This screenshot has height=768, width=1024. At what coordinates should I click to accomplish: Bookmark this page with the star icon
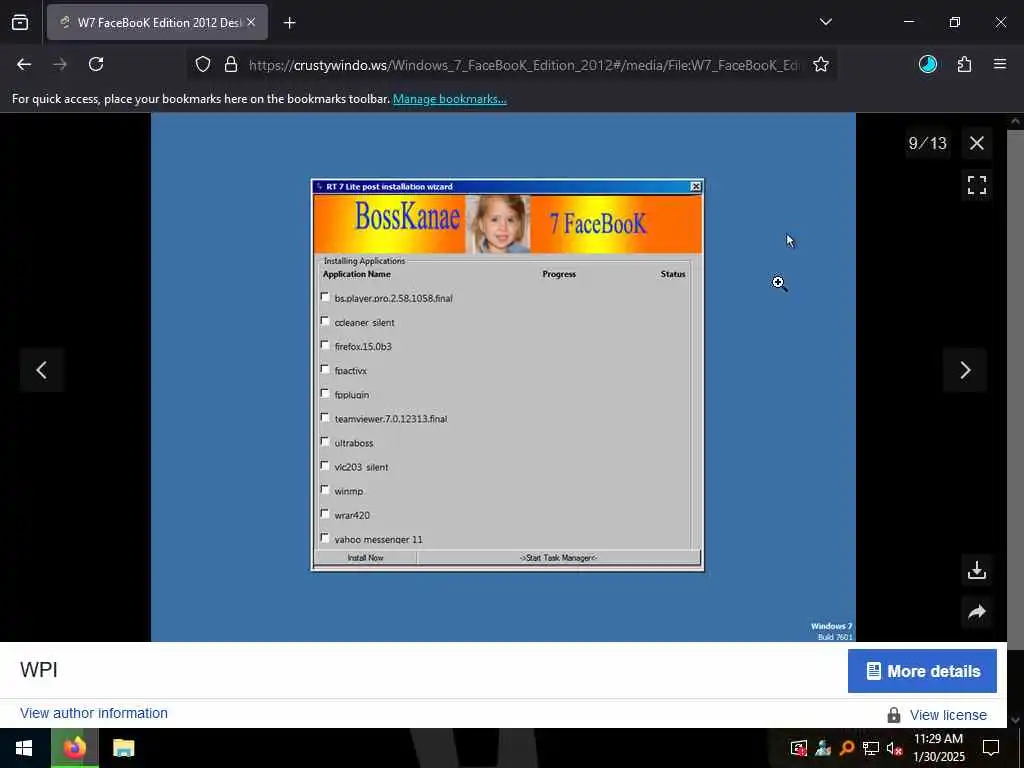821,64
